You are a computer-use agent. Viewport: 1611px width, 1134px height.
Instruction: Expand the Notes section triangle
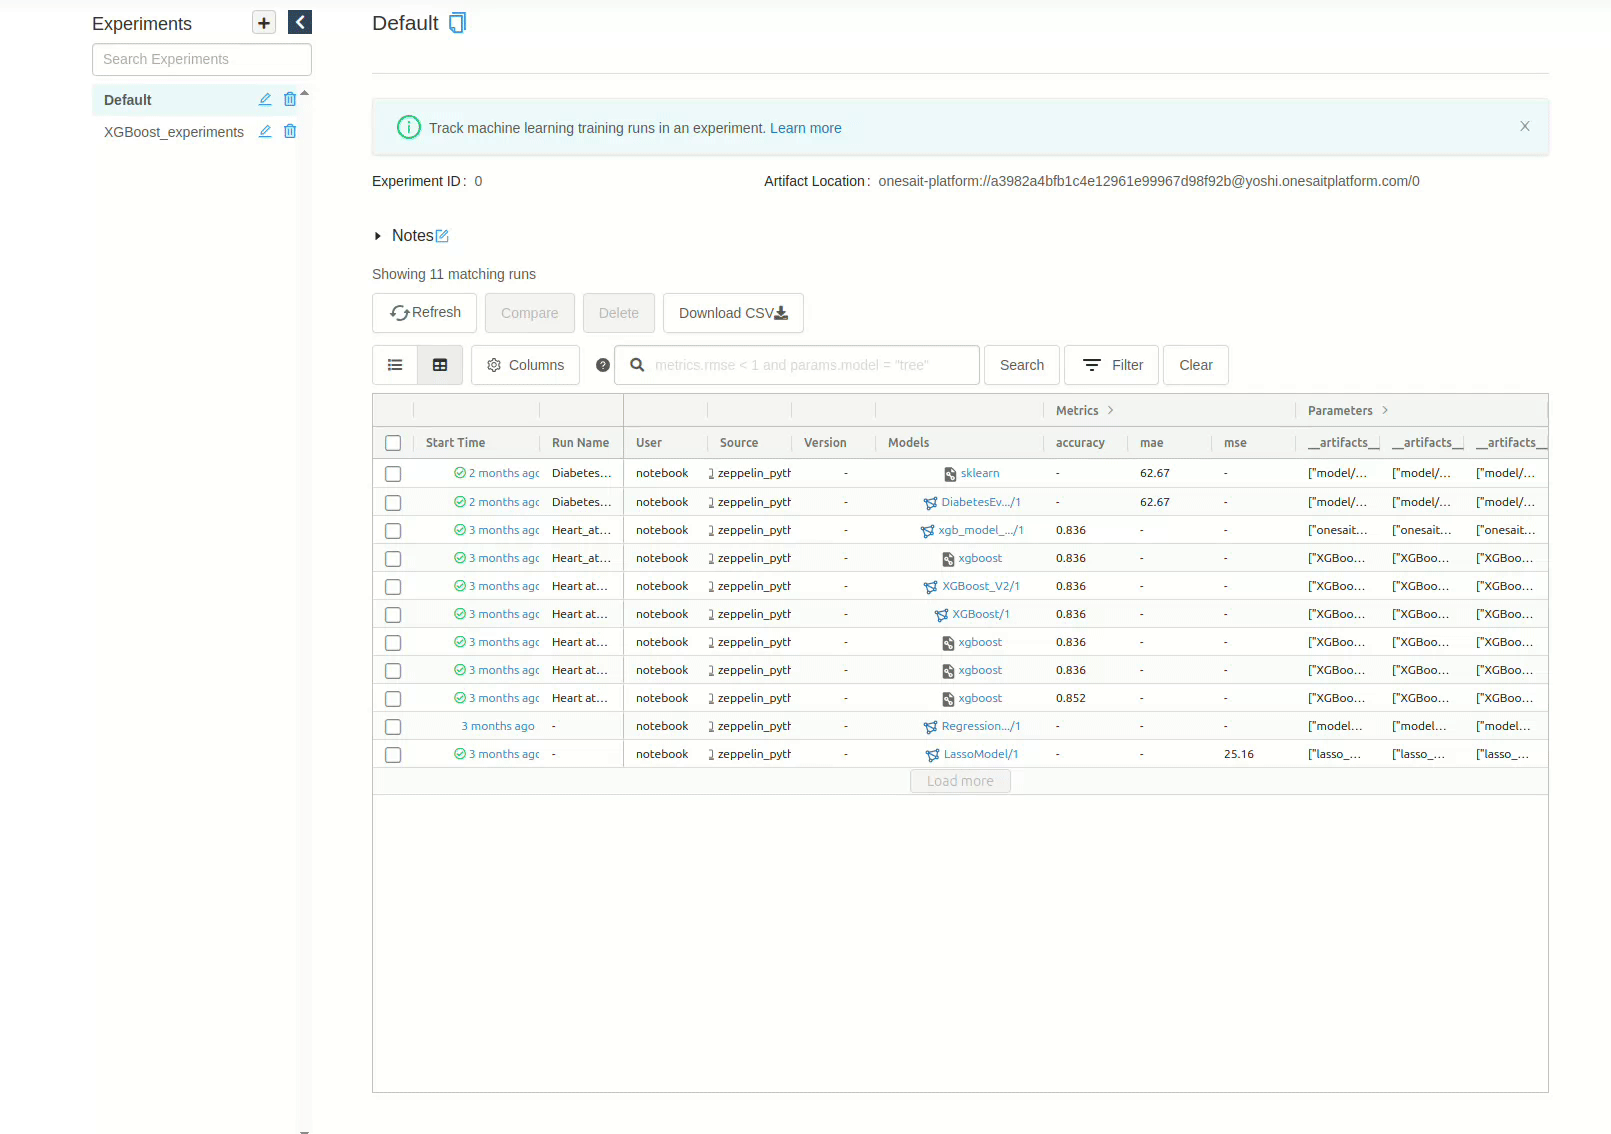point(377,236)
